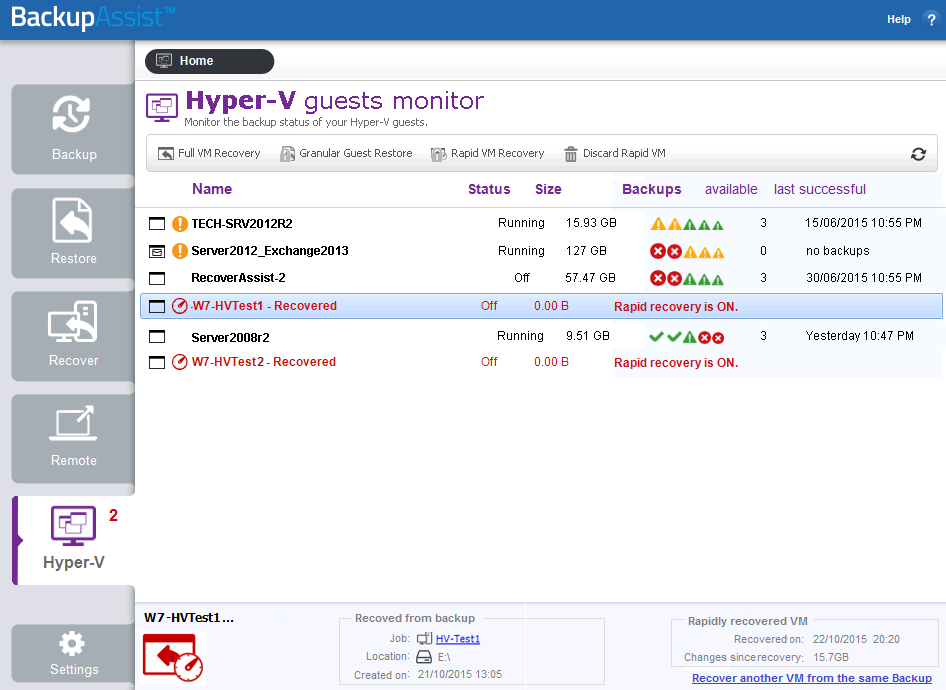
Task: Click the 15.93 GB size value
Action: click(x=591, y=223)
